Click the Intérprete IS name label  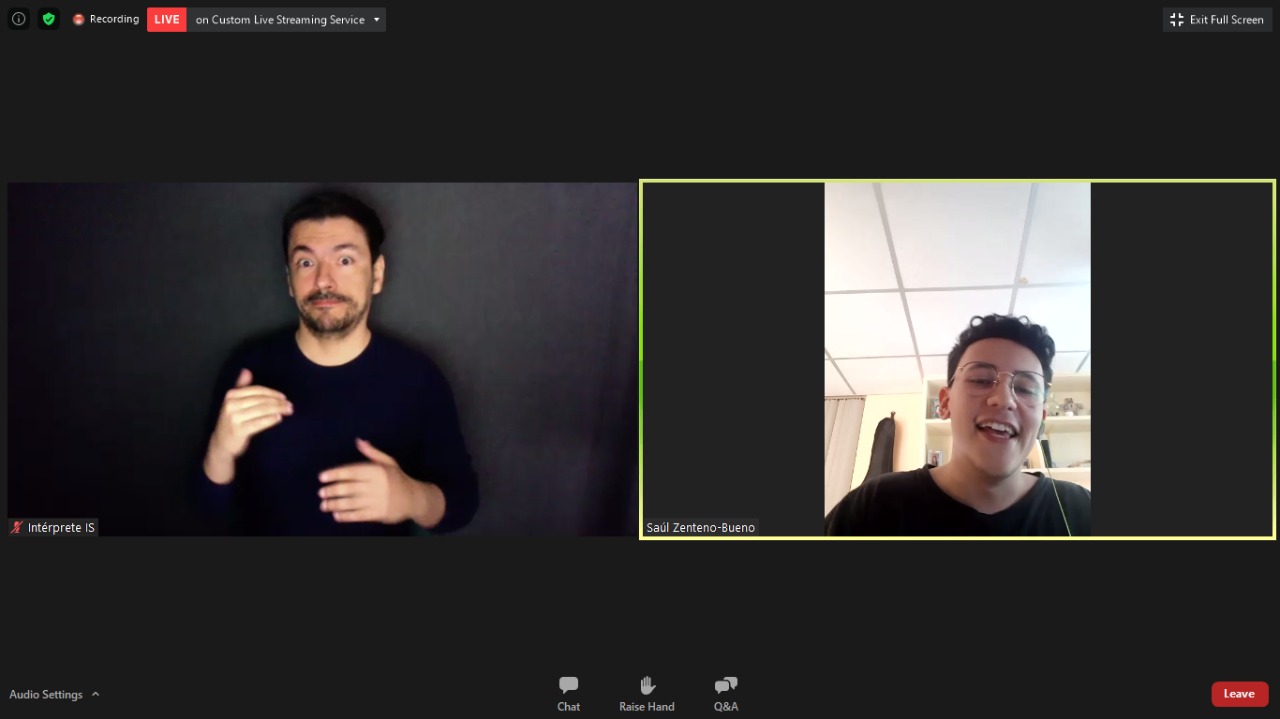pos(61,527)
